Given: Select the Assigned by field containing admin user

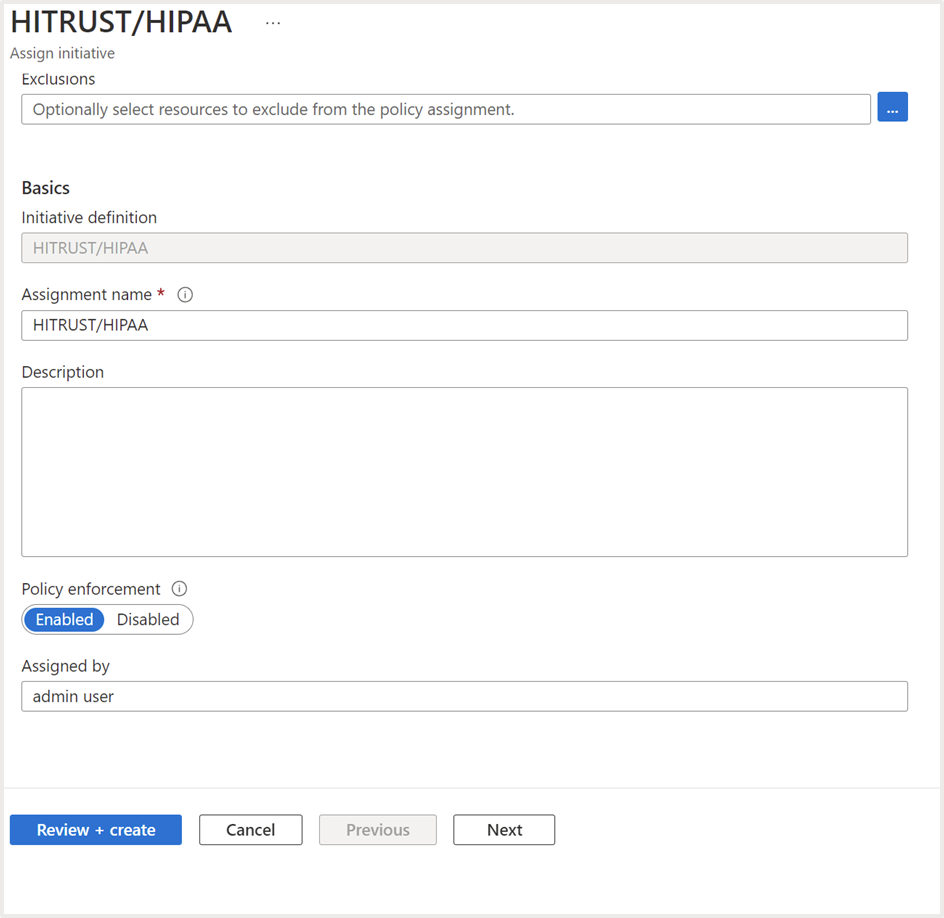Looking at the screenshot, I should (x=464, y=696).
